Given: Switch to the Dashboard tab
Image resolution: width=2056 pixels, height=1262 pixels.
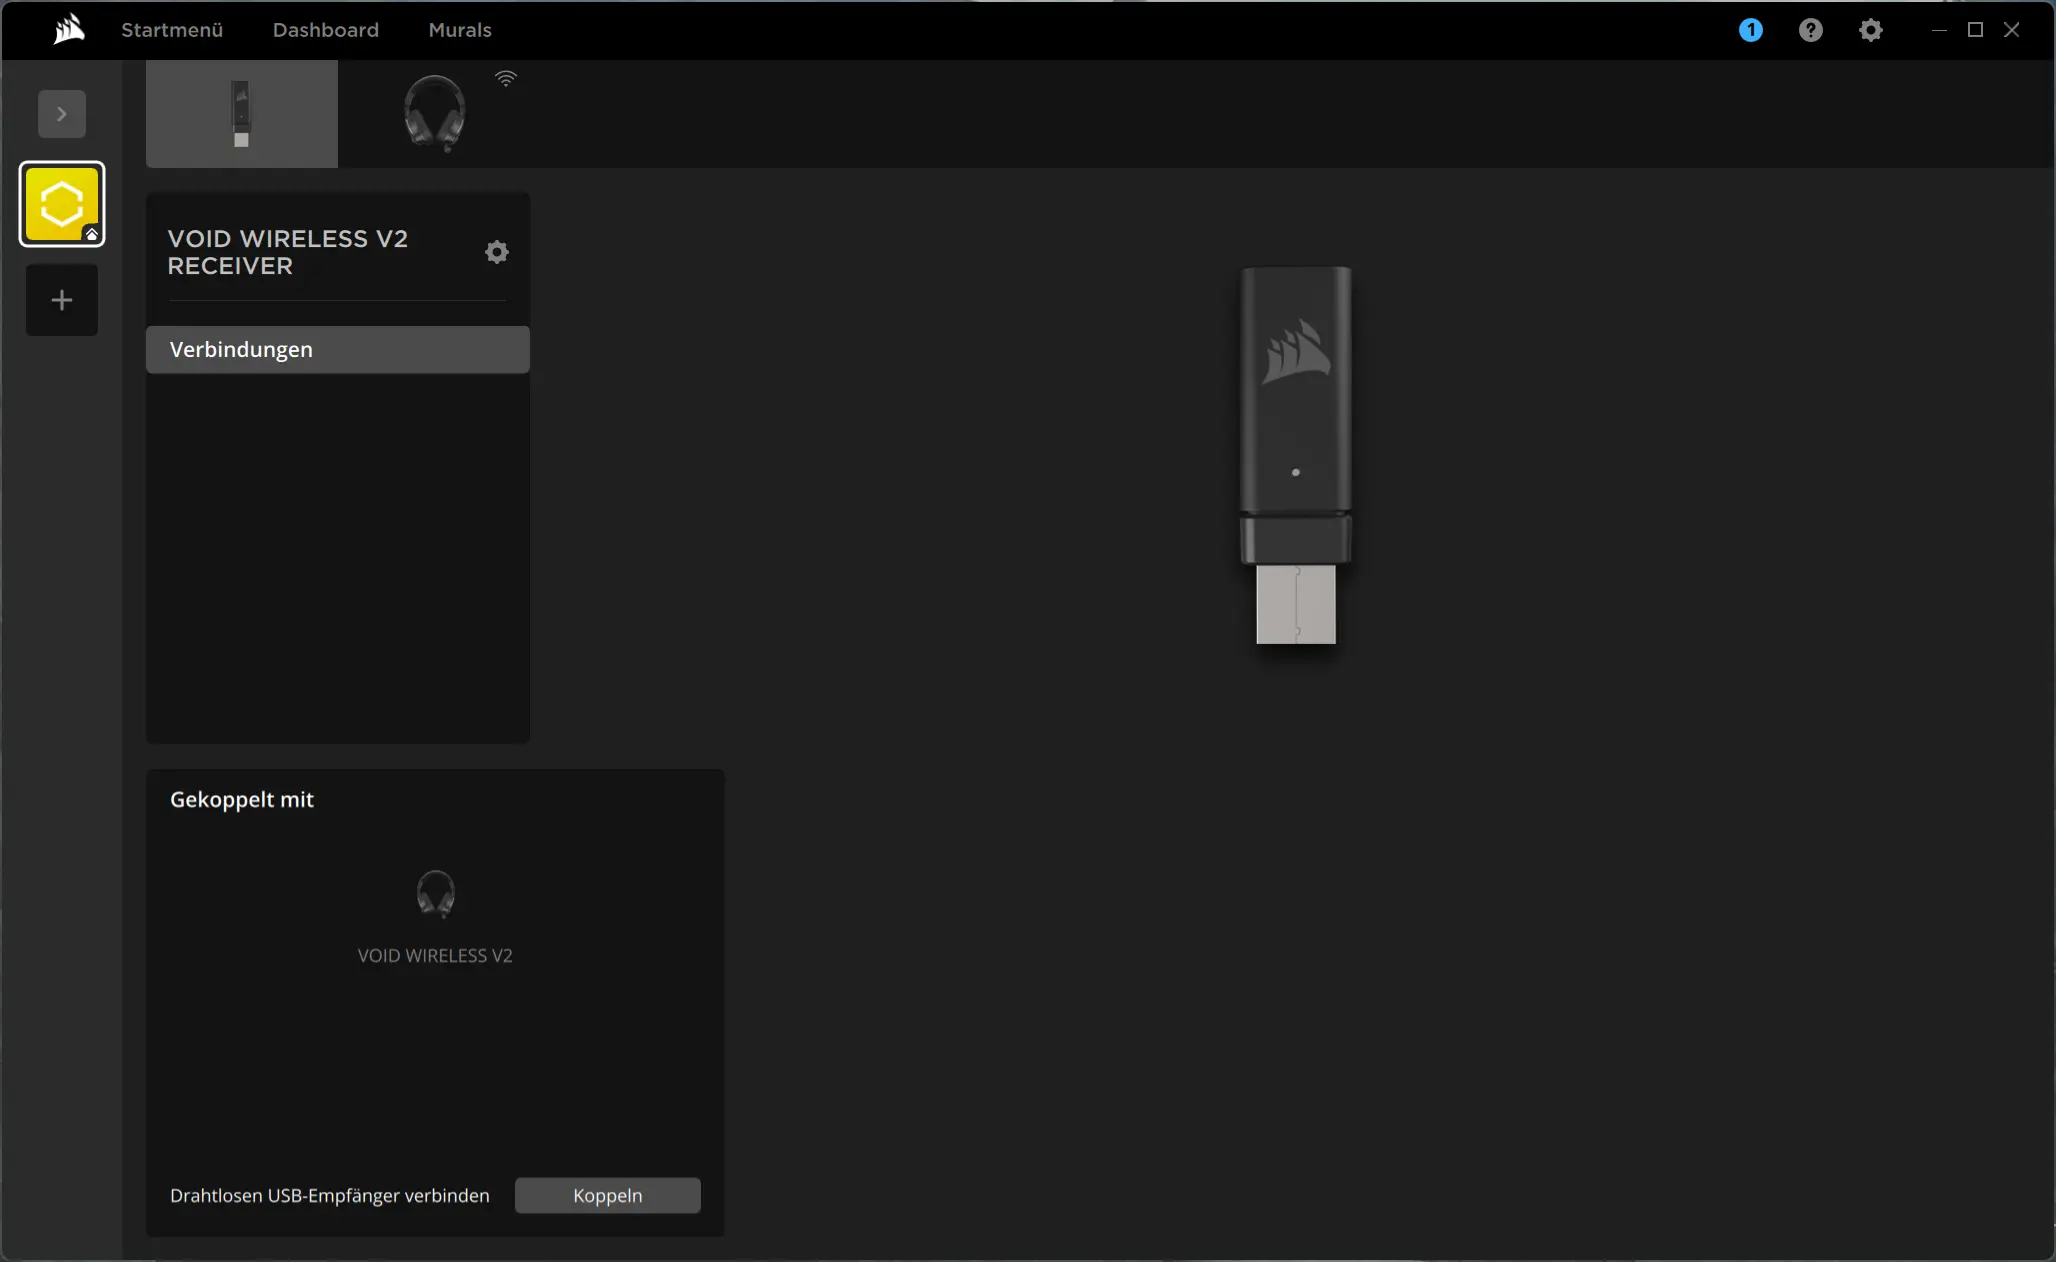Looking at the screenshot, I should [326, 30].
